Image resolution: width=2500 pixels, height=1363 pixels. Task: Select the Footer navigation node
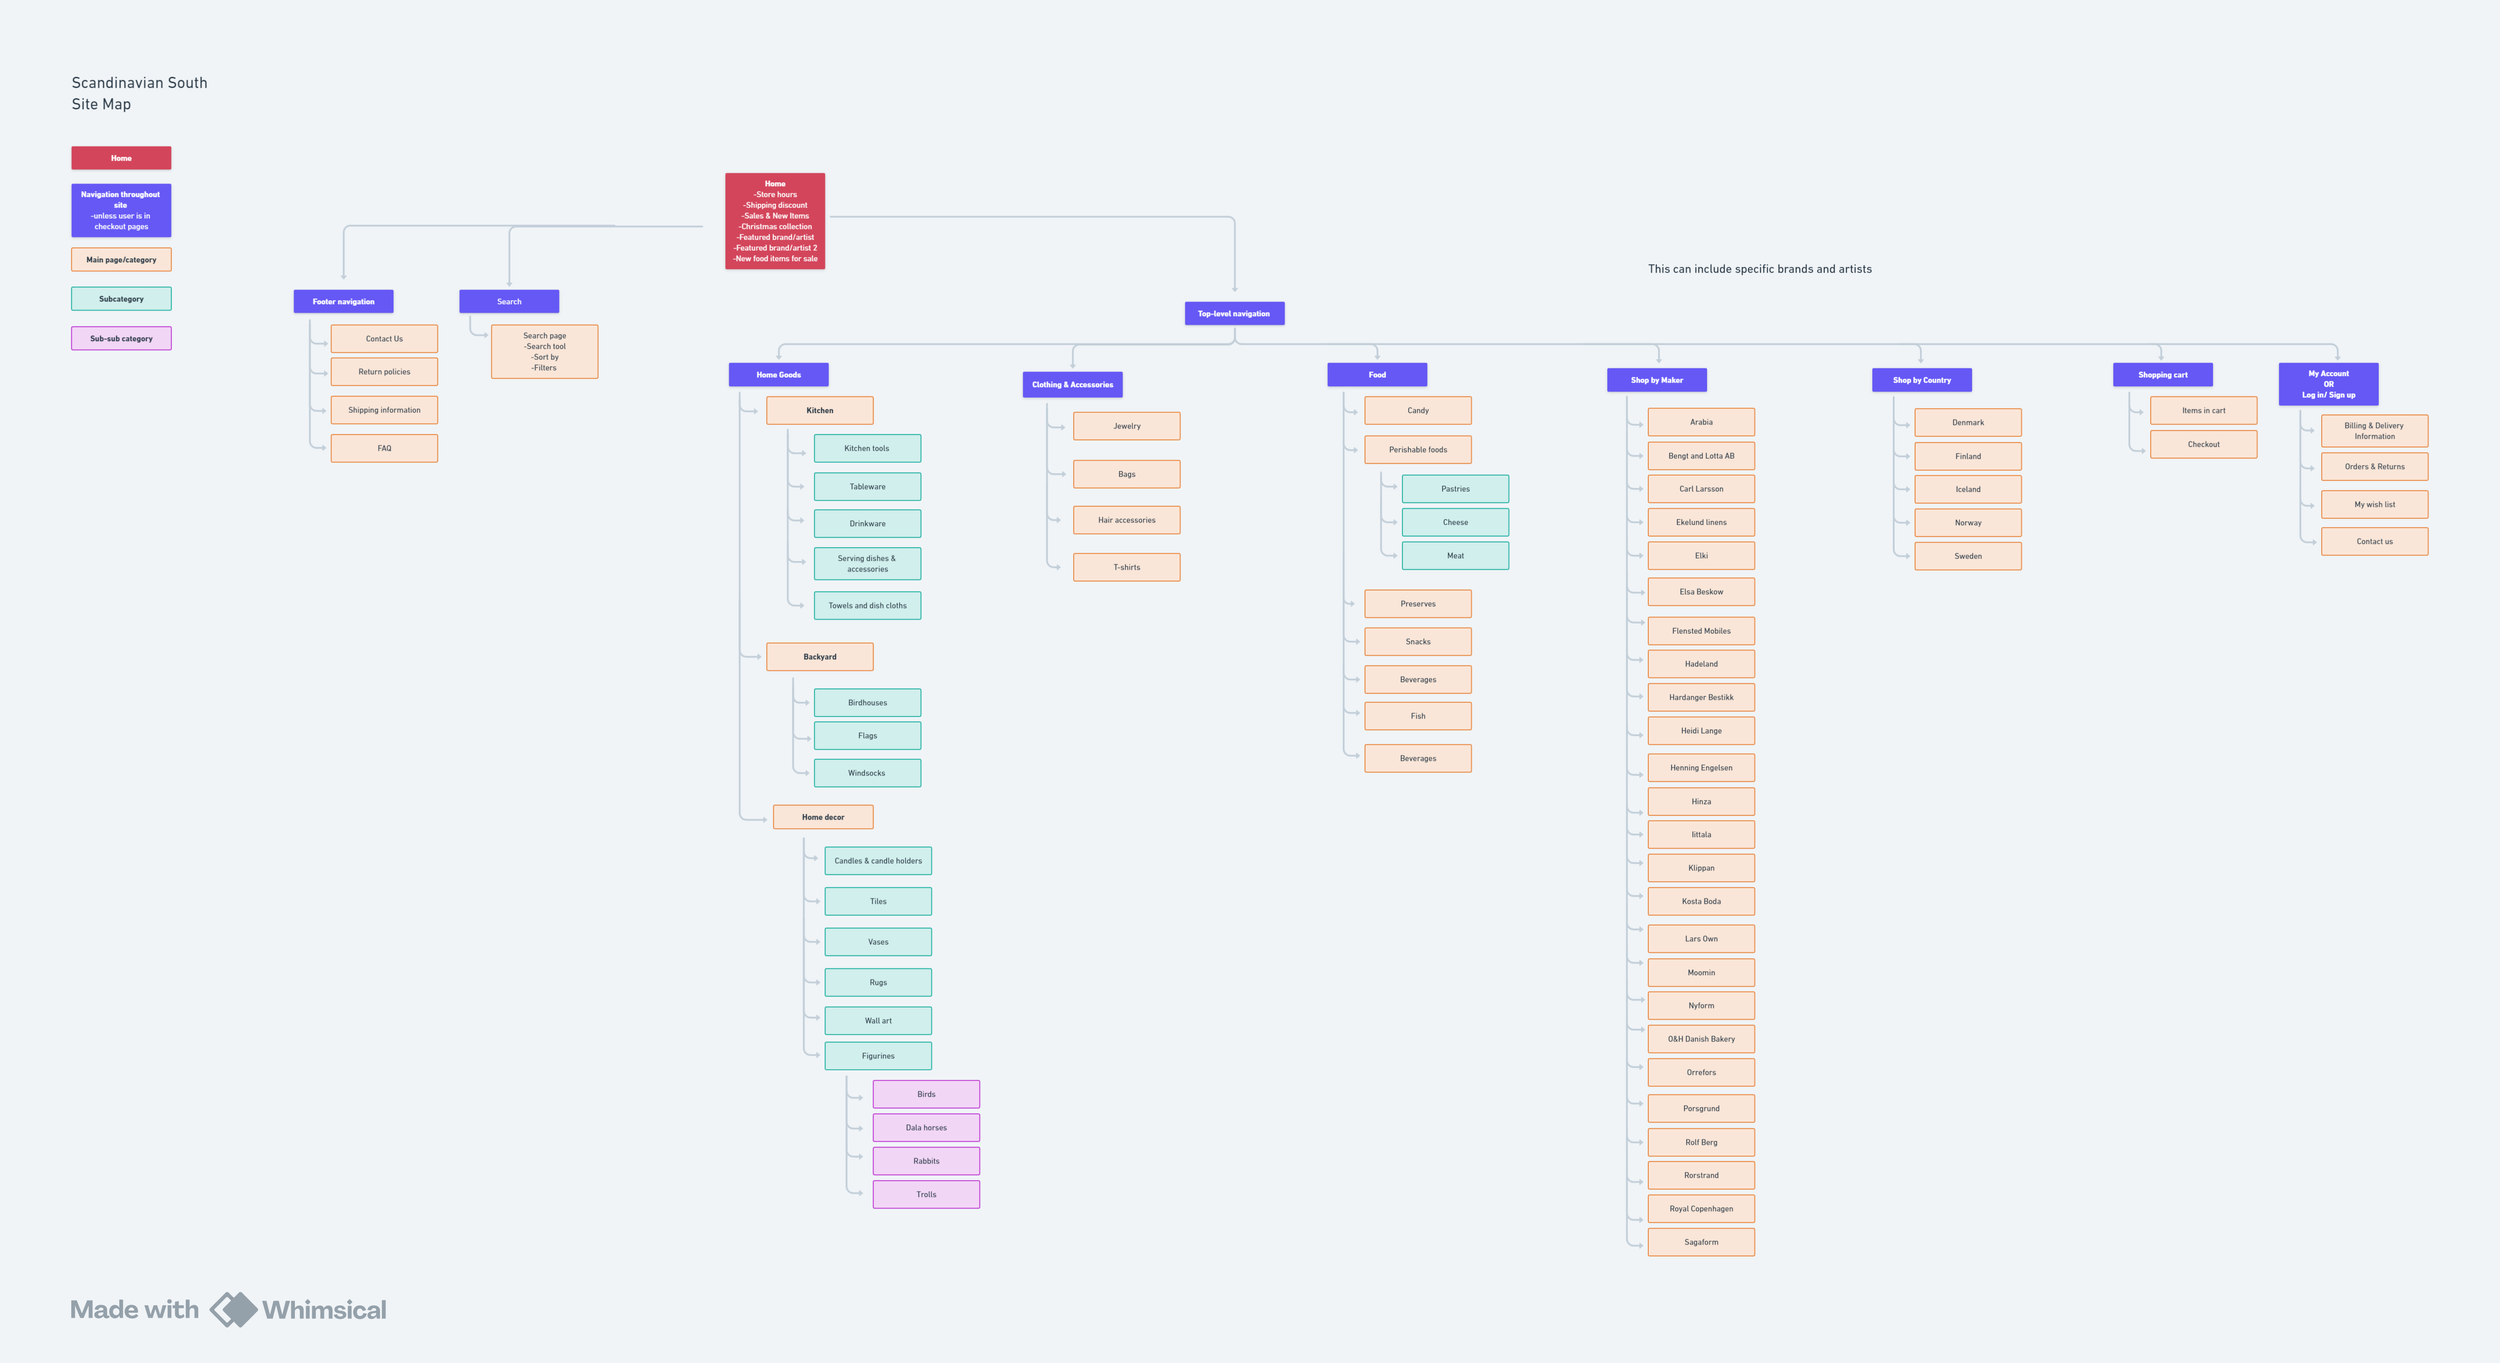click(343, 302)
